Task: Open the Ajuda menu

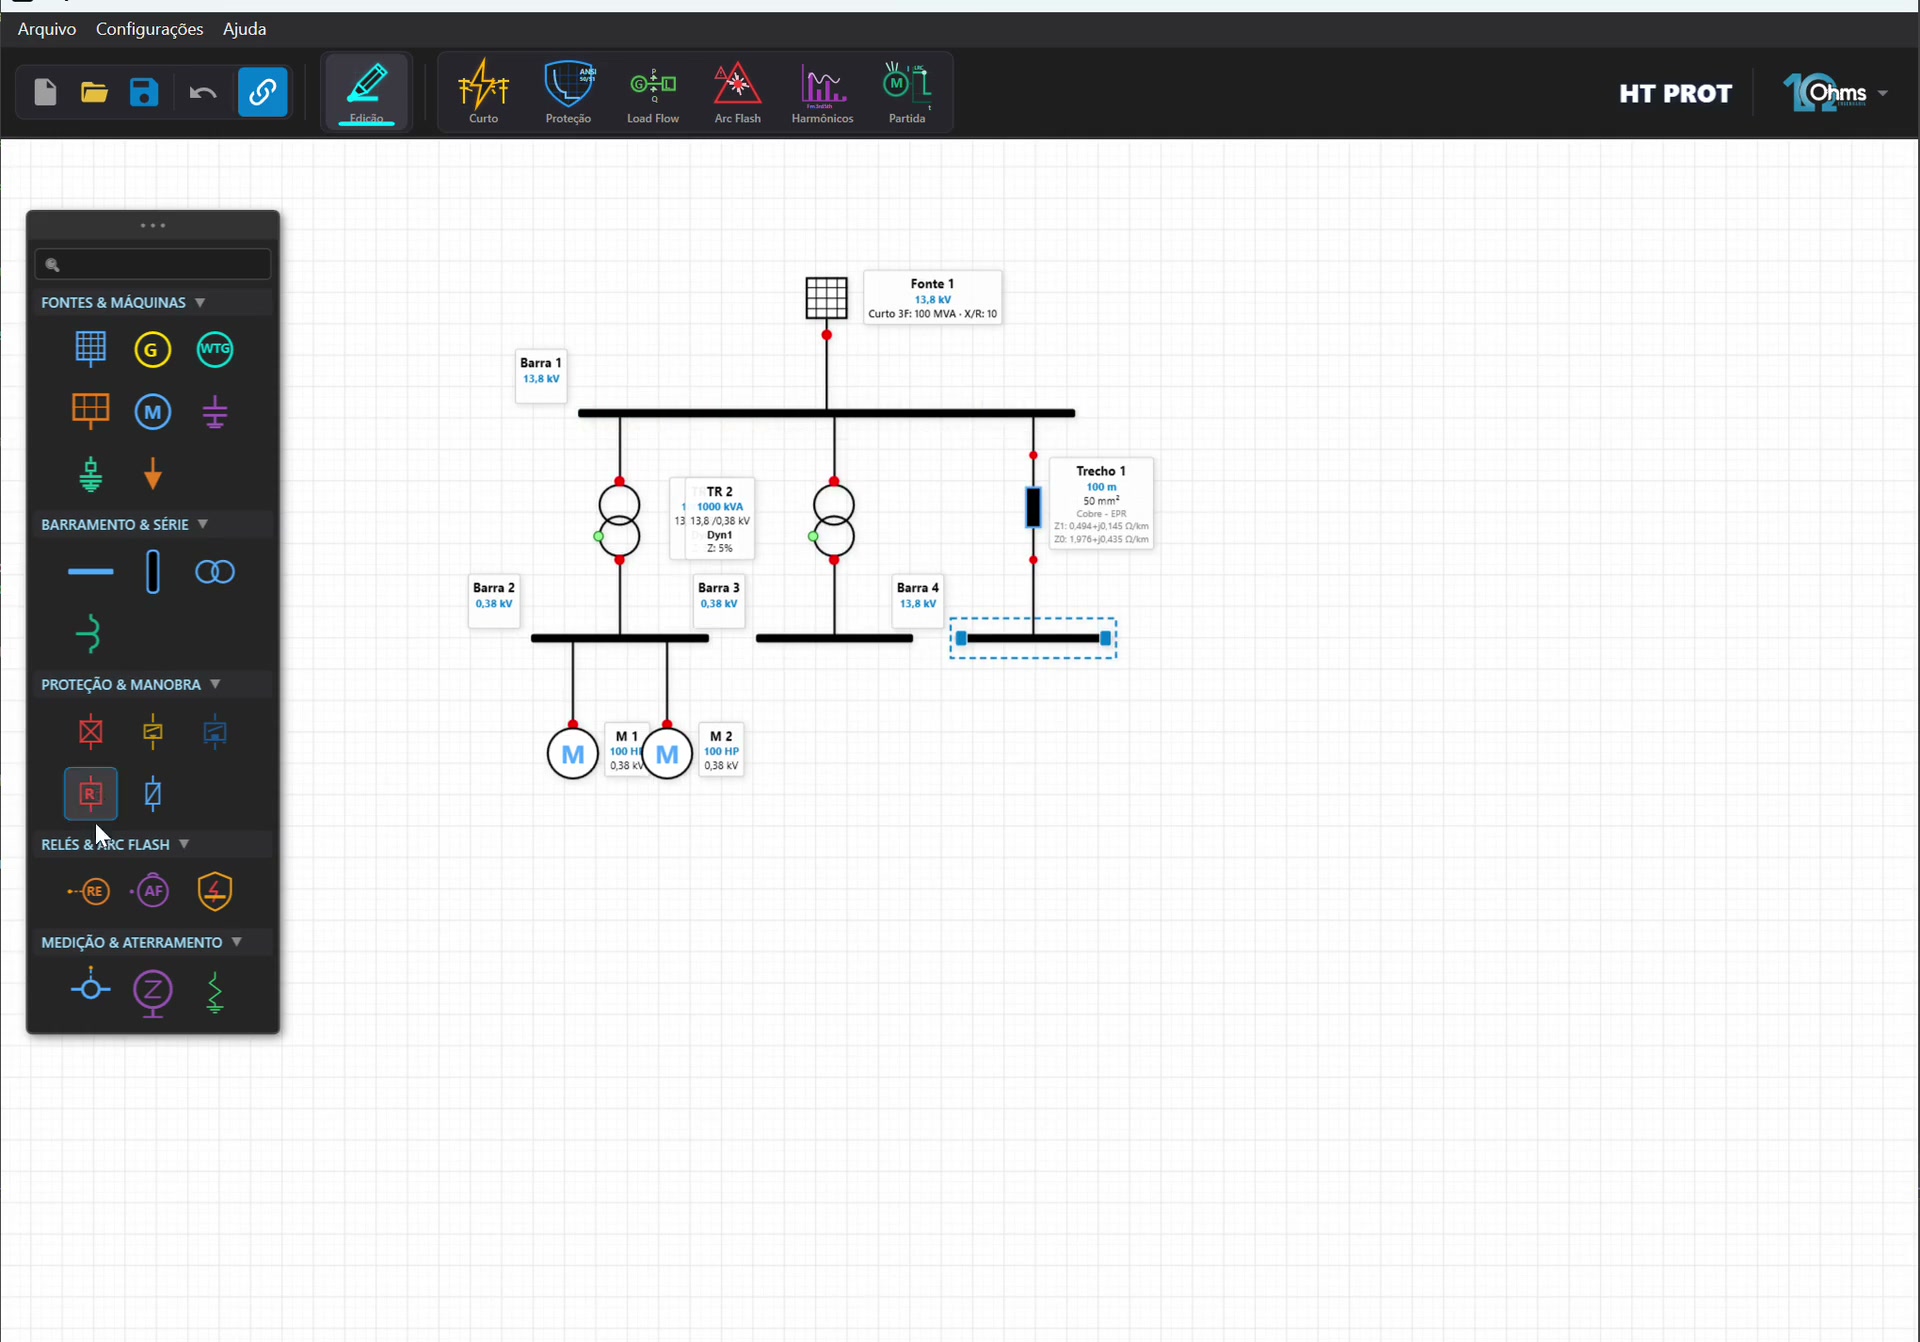Action: pos(244,29)
